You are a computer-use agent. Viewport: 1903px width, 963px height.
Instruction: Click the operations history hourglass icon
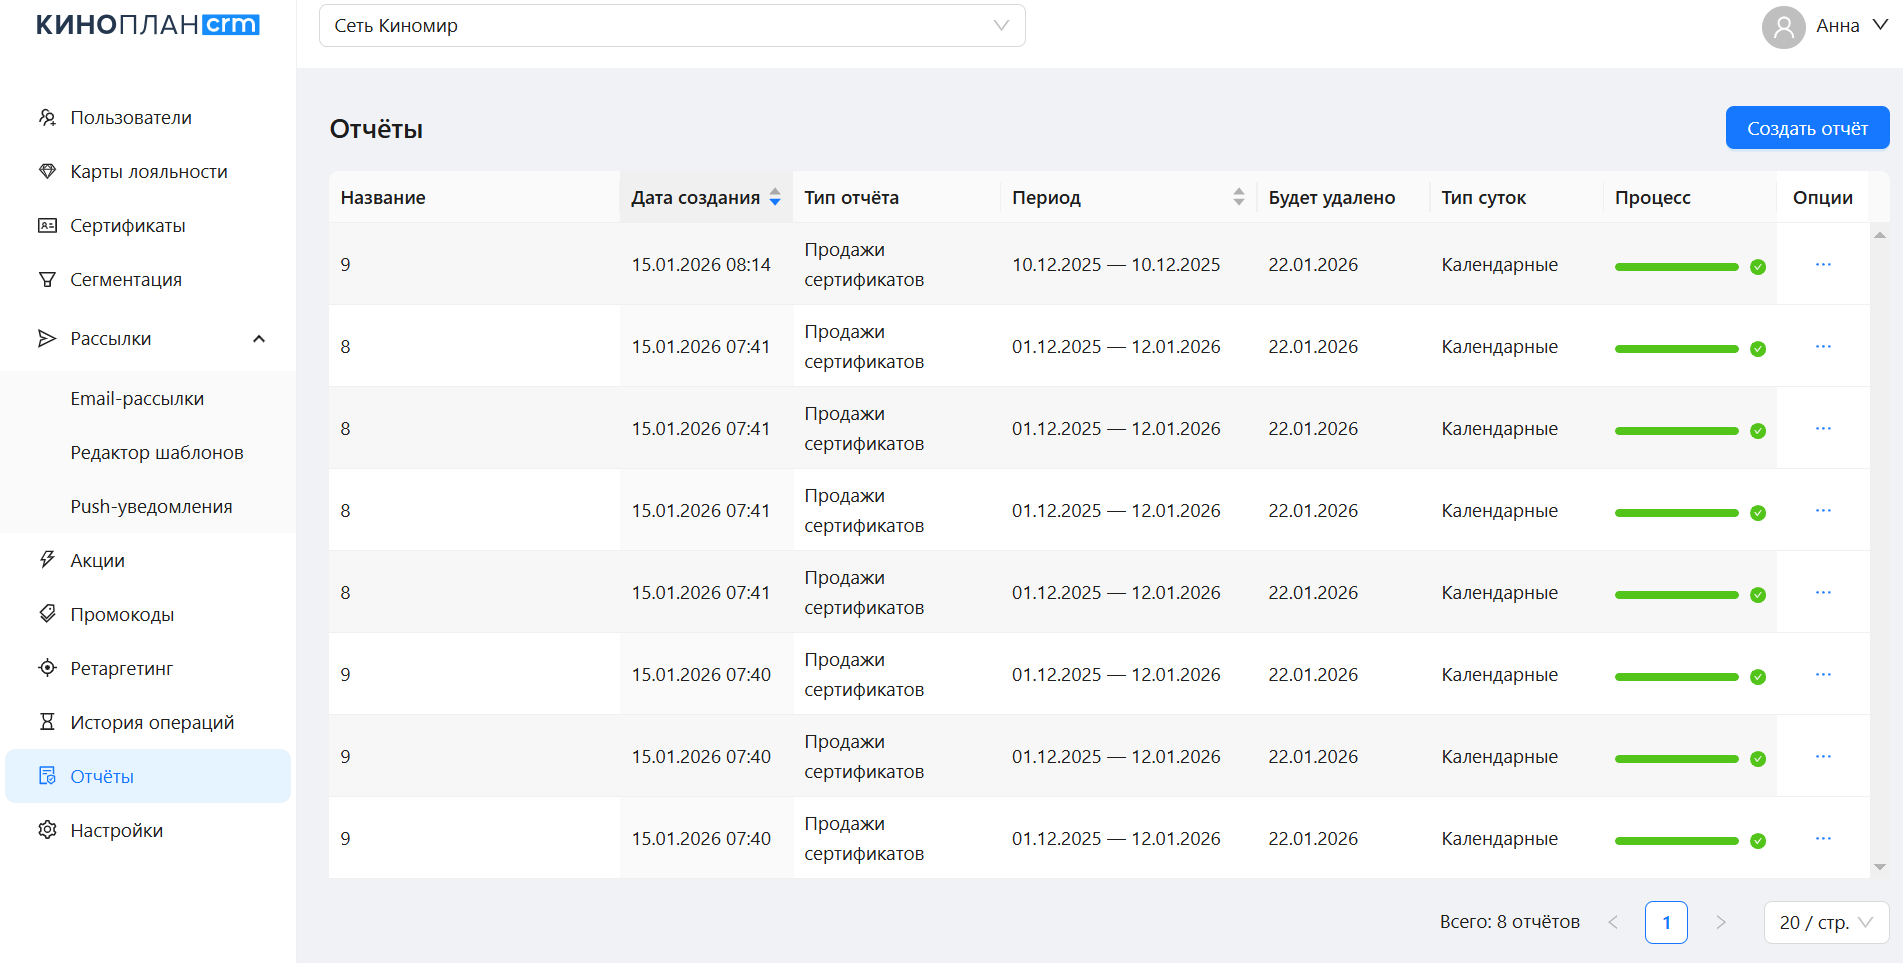47,722
